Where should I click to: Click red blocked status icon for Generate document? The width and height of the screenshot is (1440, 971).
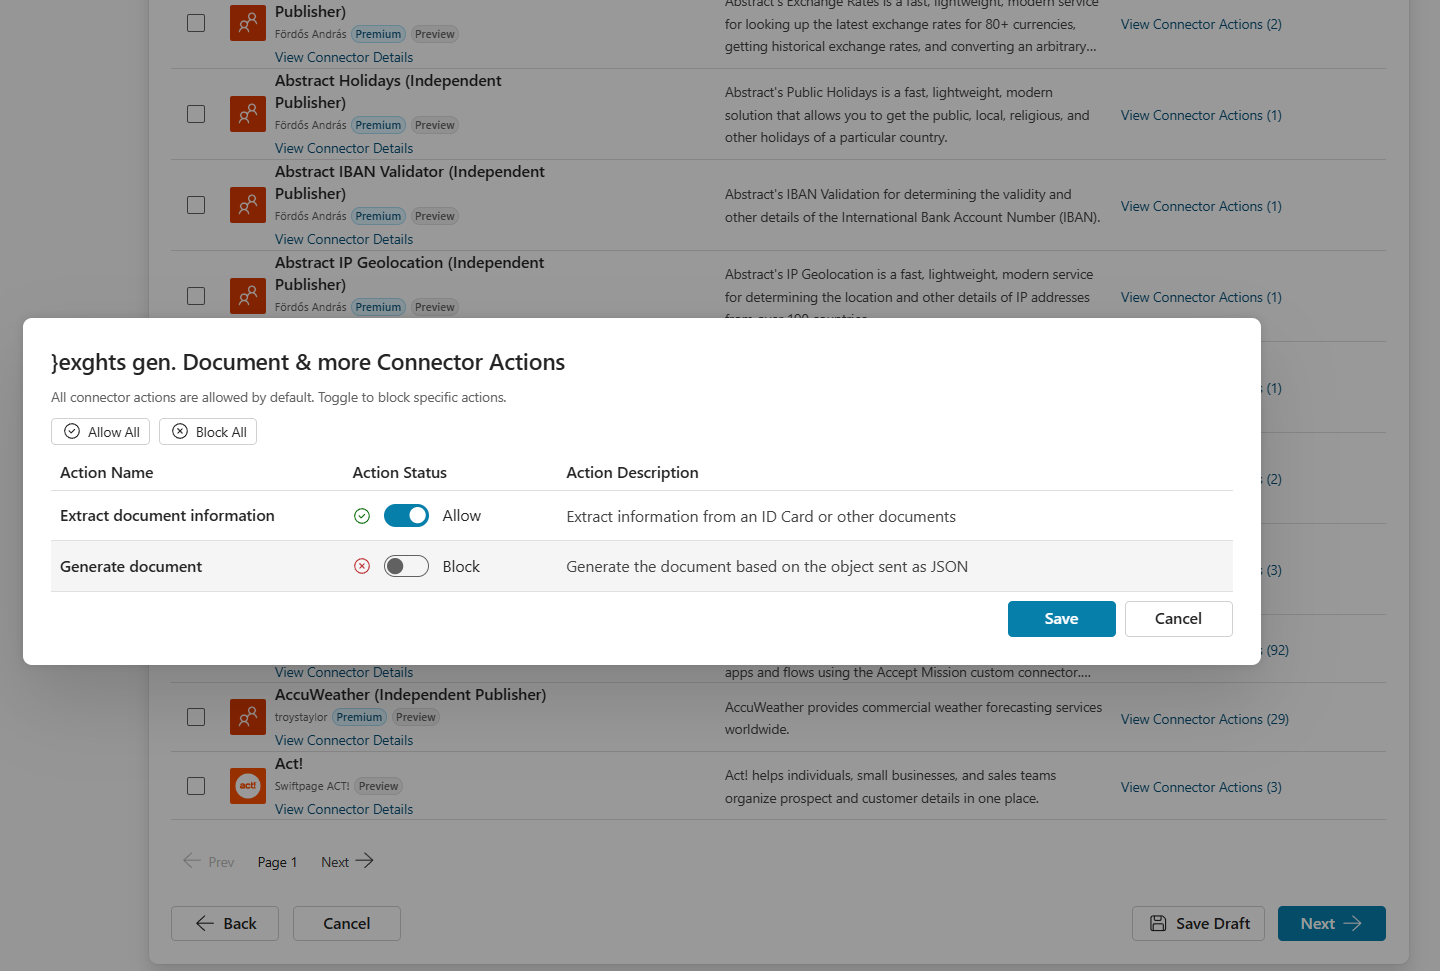362,567
